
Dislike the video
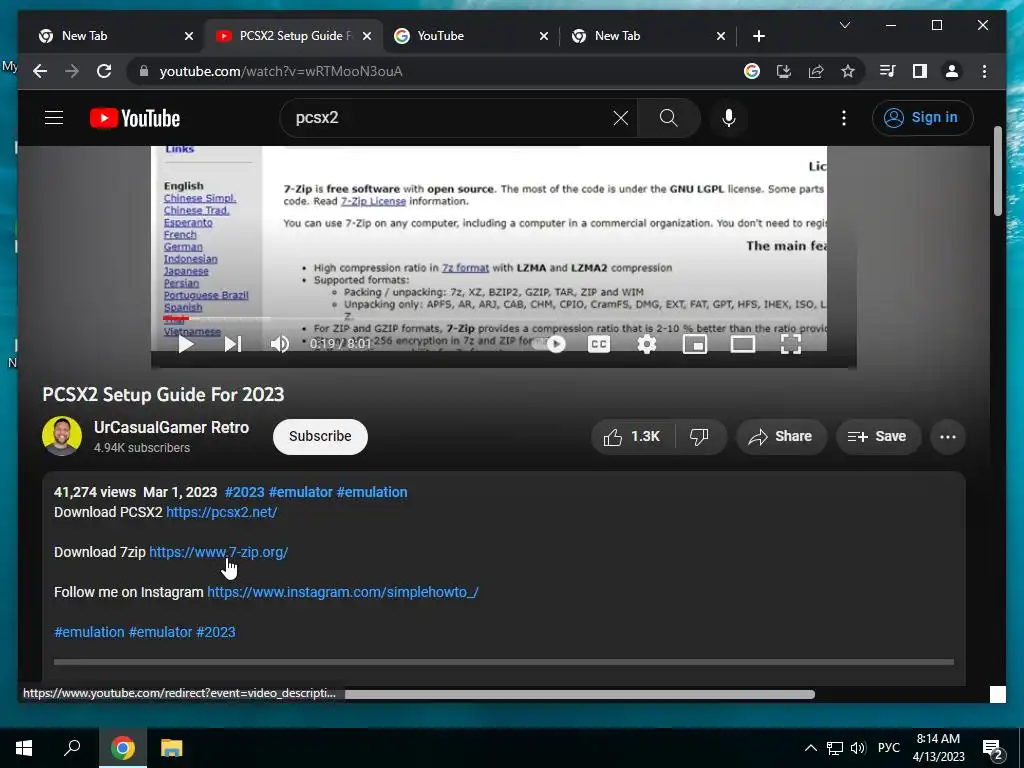700,437
